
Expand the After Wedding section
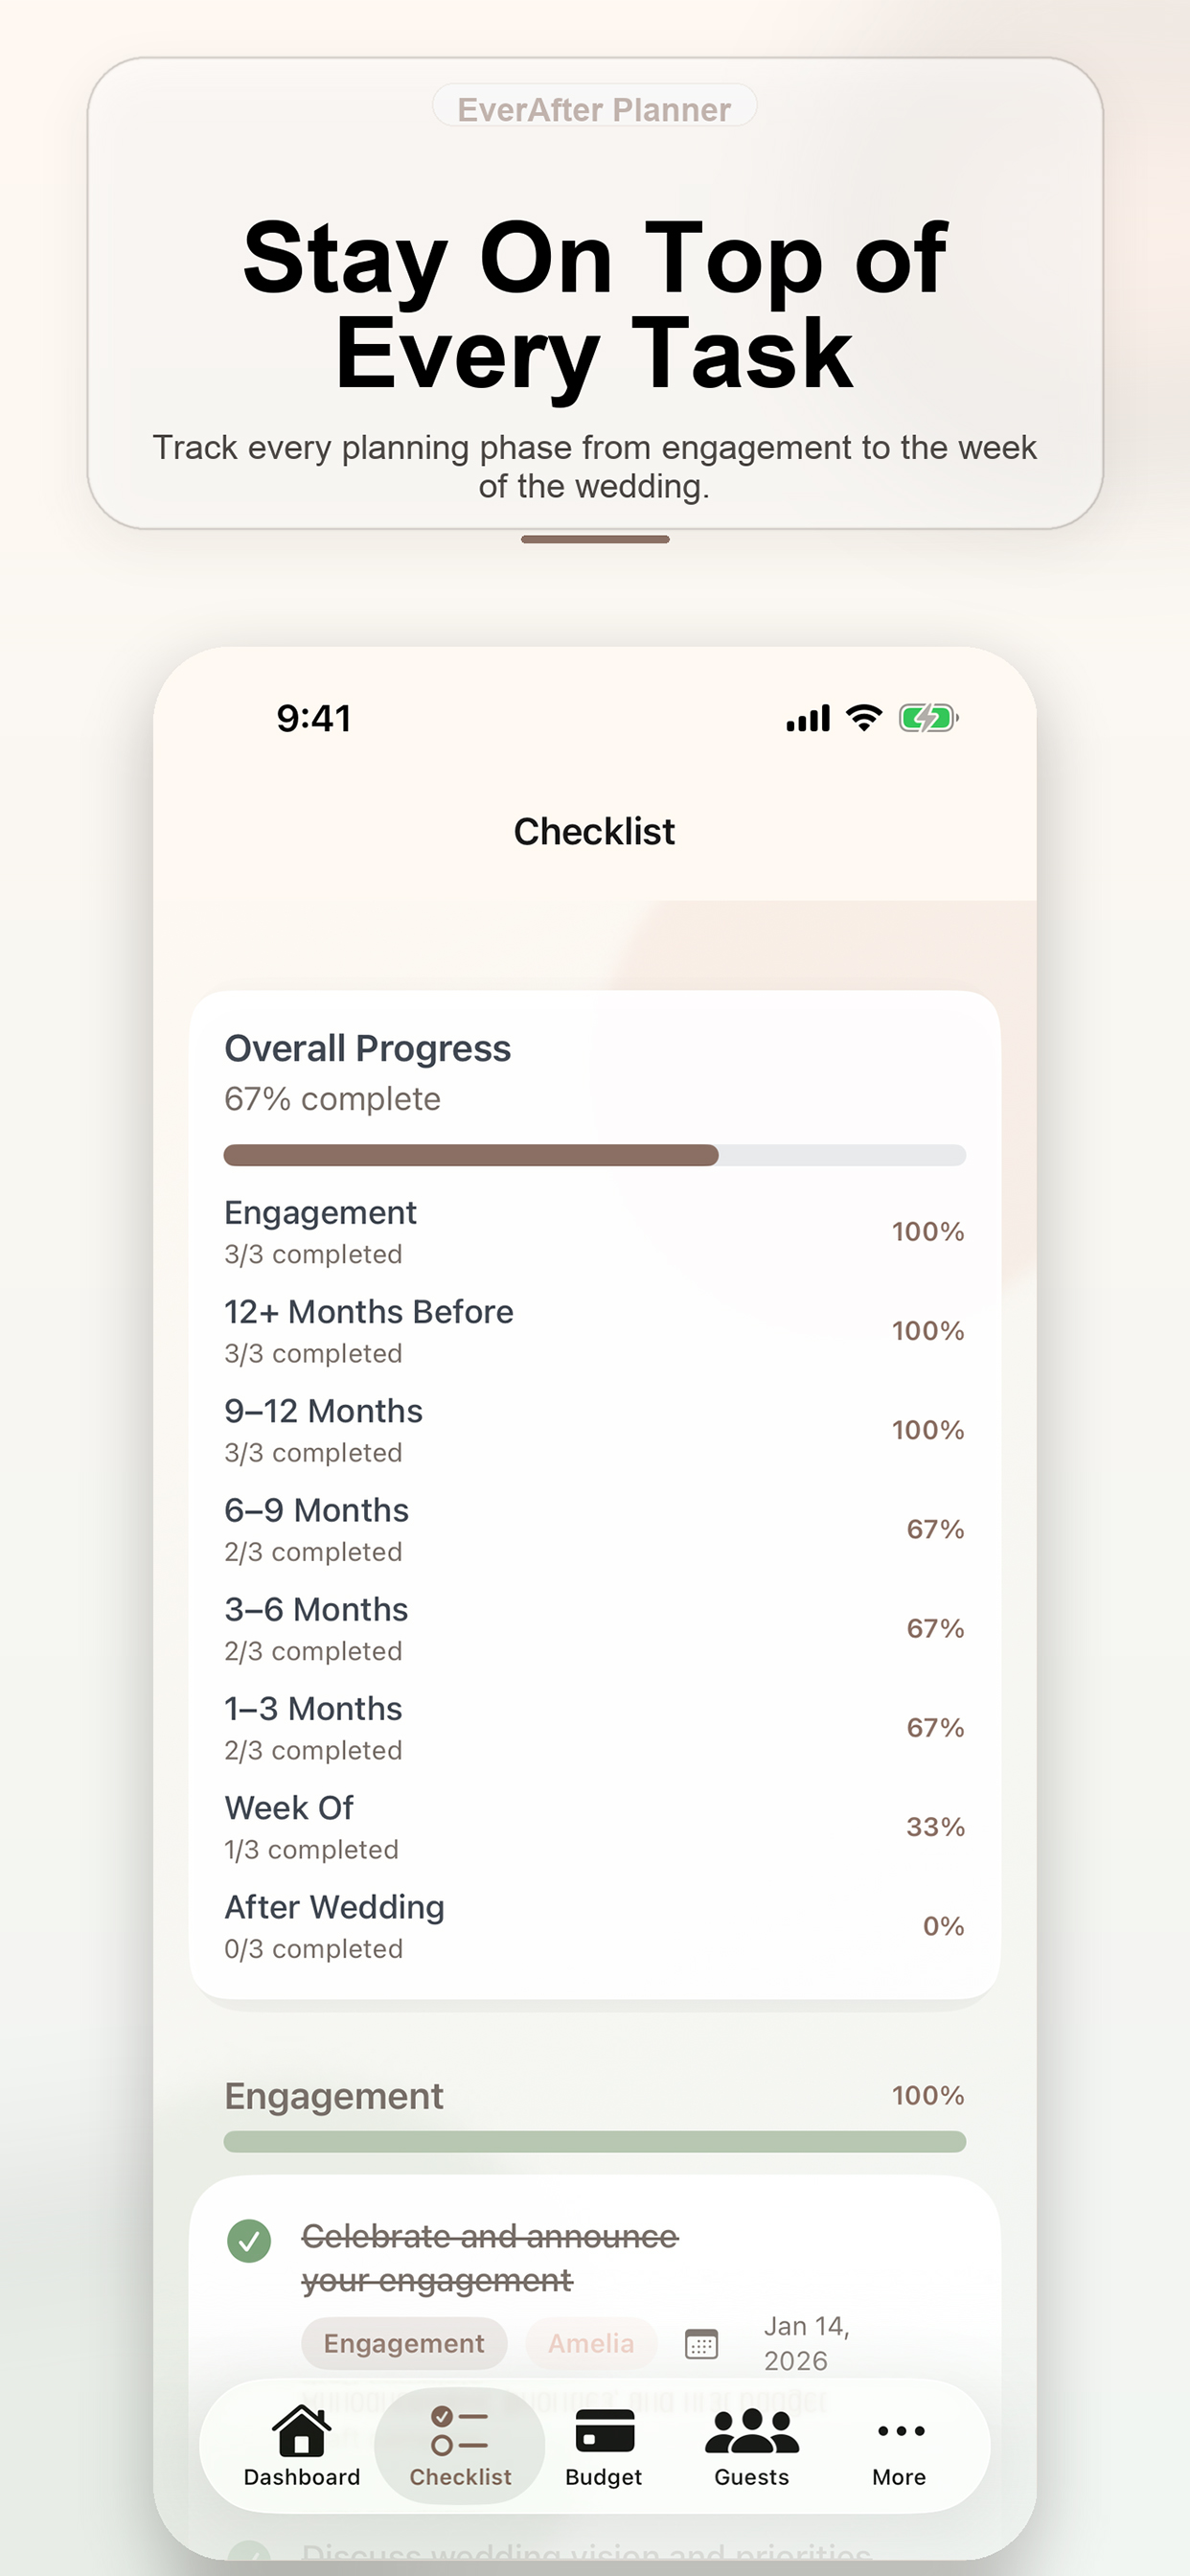point(594,1925)
